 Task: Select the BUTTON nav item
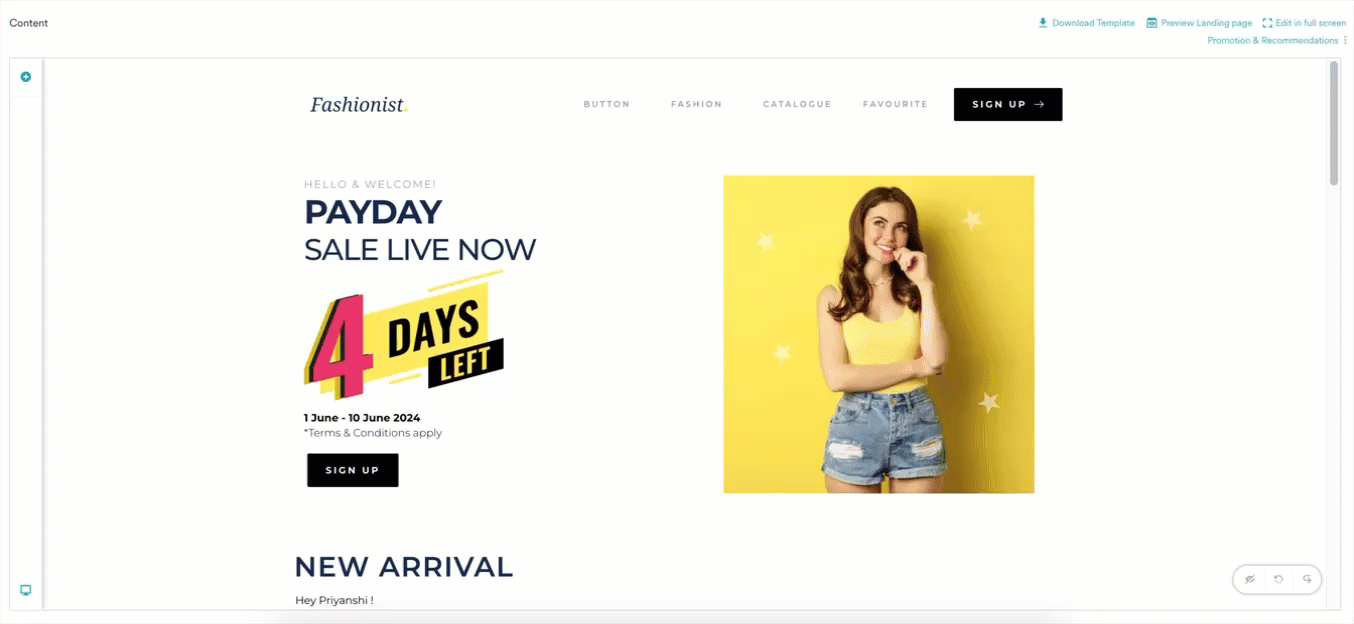coord(607,104)
